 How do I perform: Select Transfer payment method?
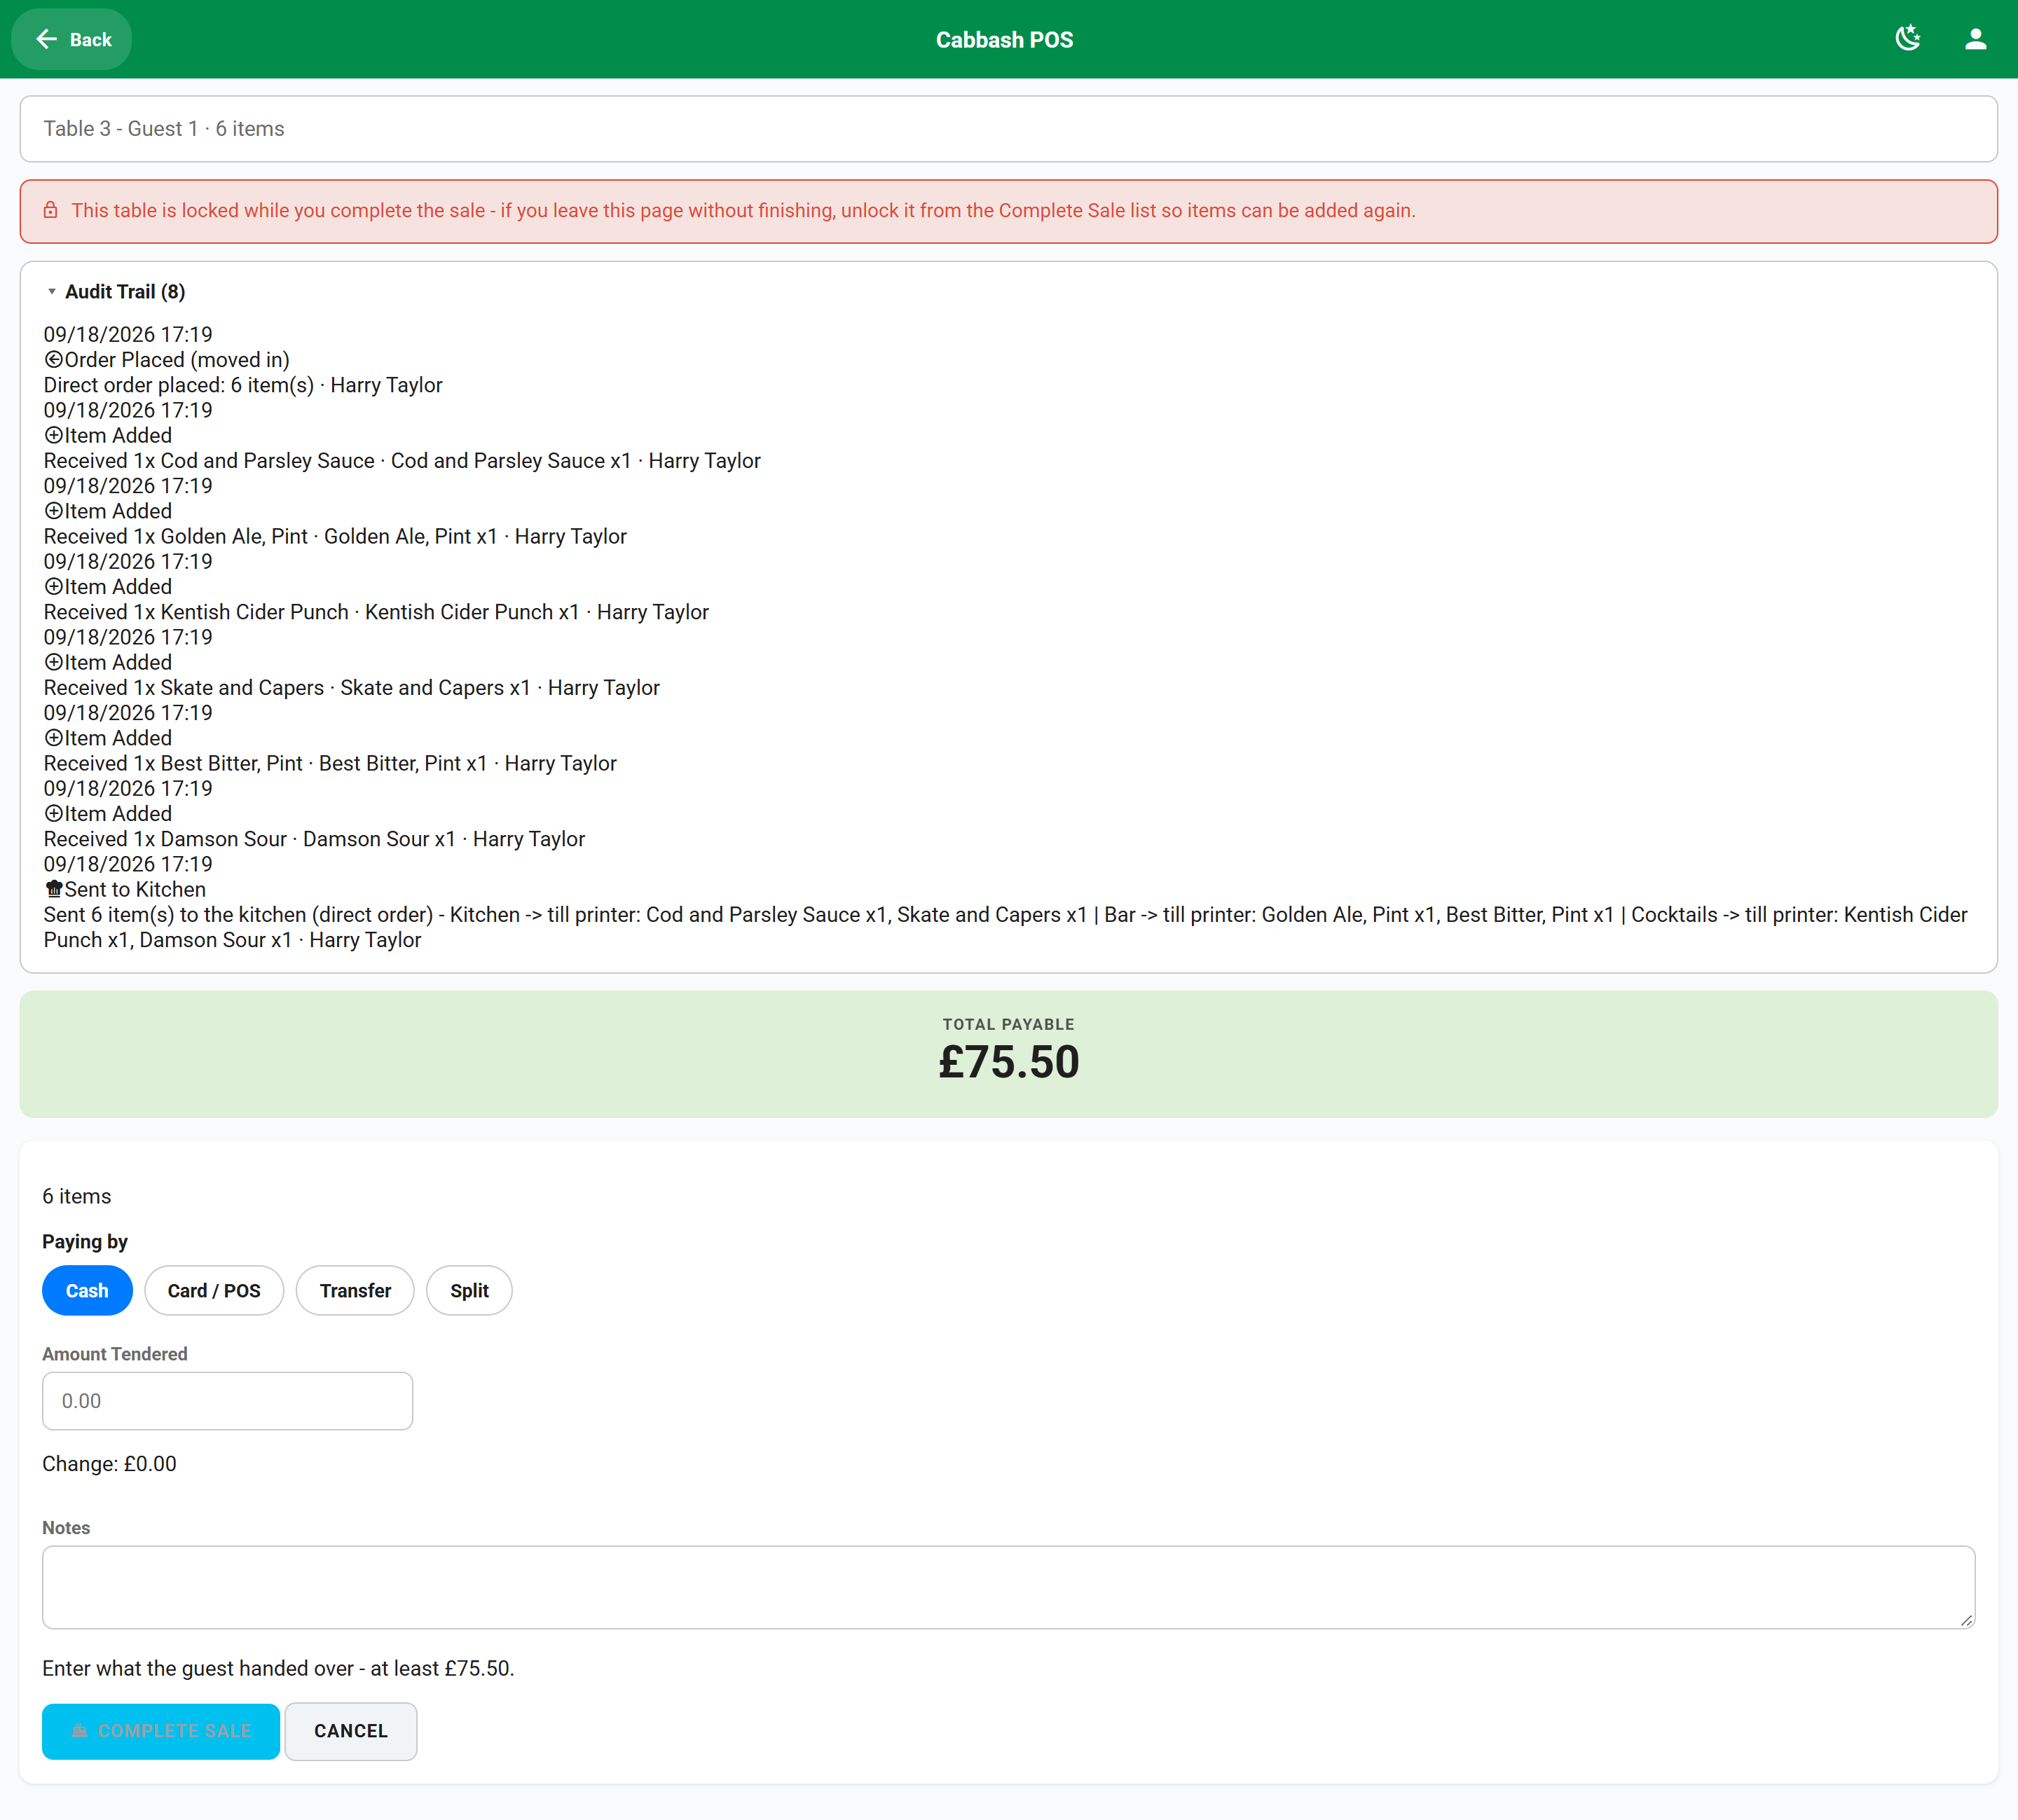[x=355, y=1291]
